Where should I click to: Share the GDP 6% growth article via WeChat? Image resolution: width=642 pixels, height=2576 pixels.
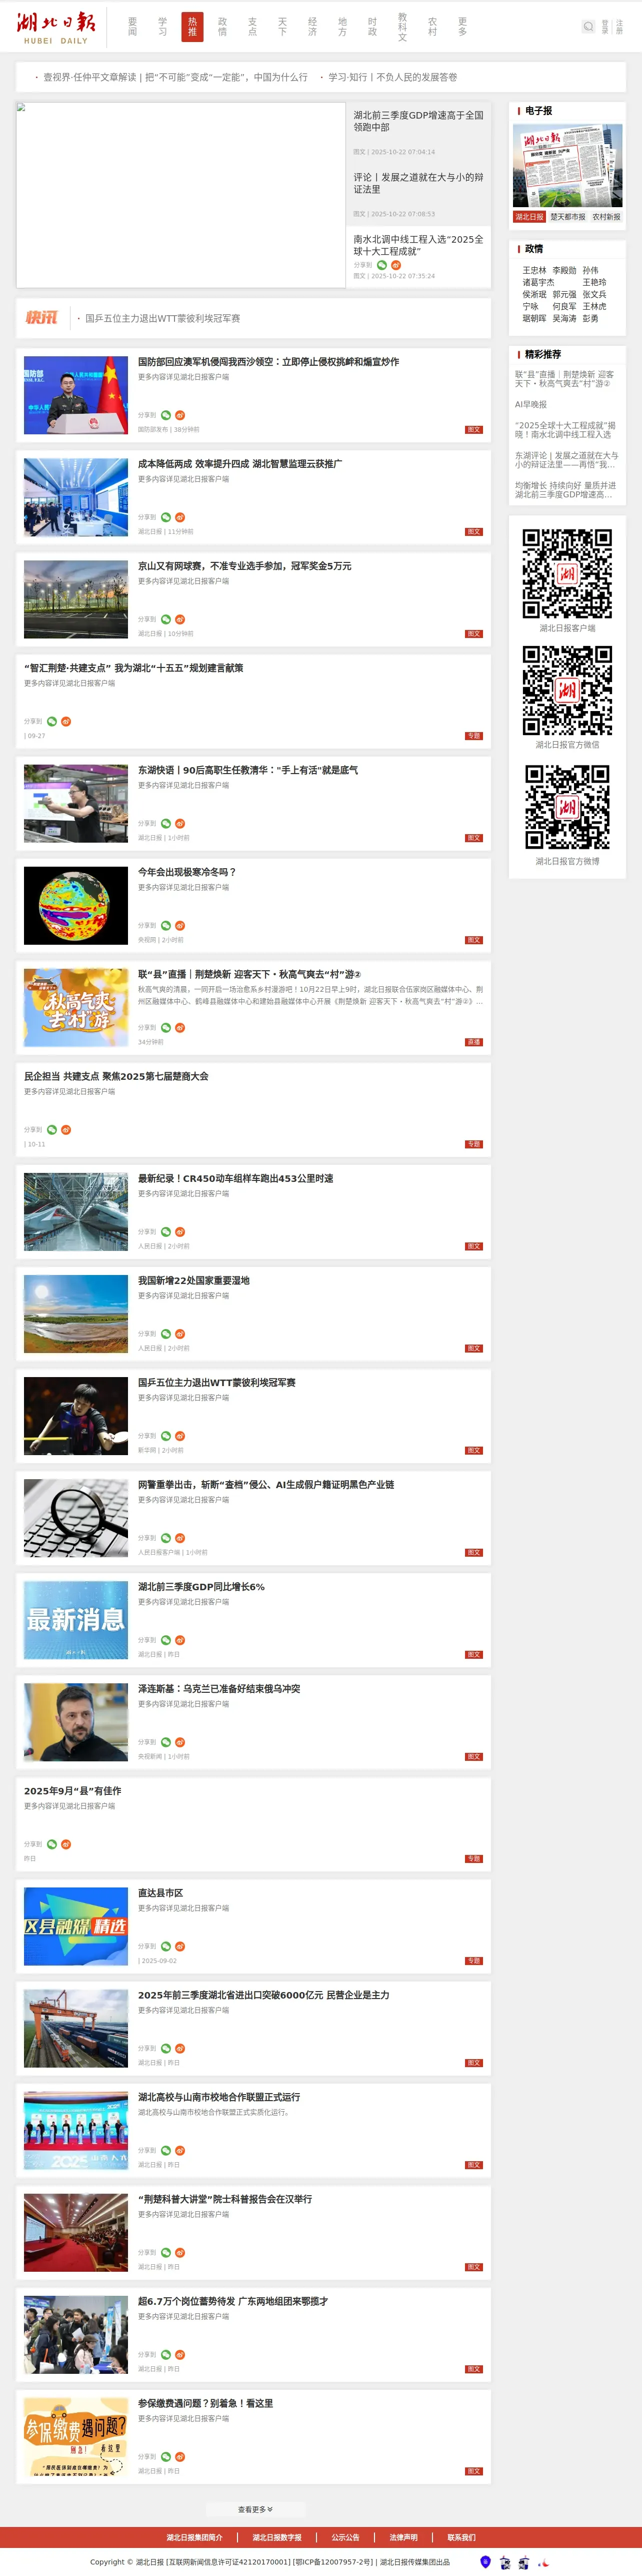(x=166, y=1640)
